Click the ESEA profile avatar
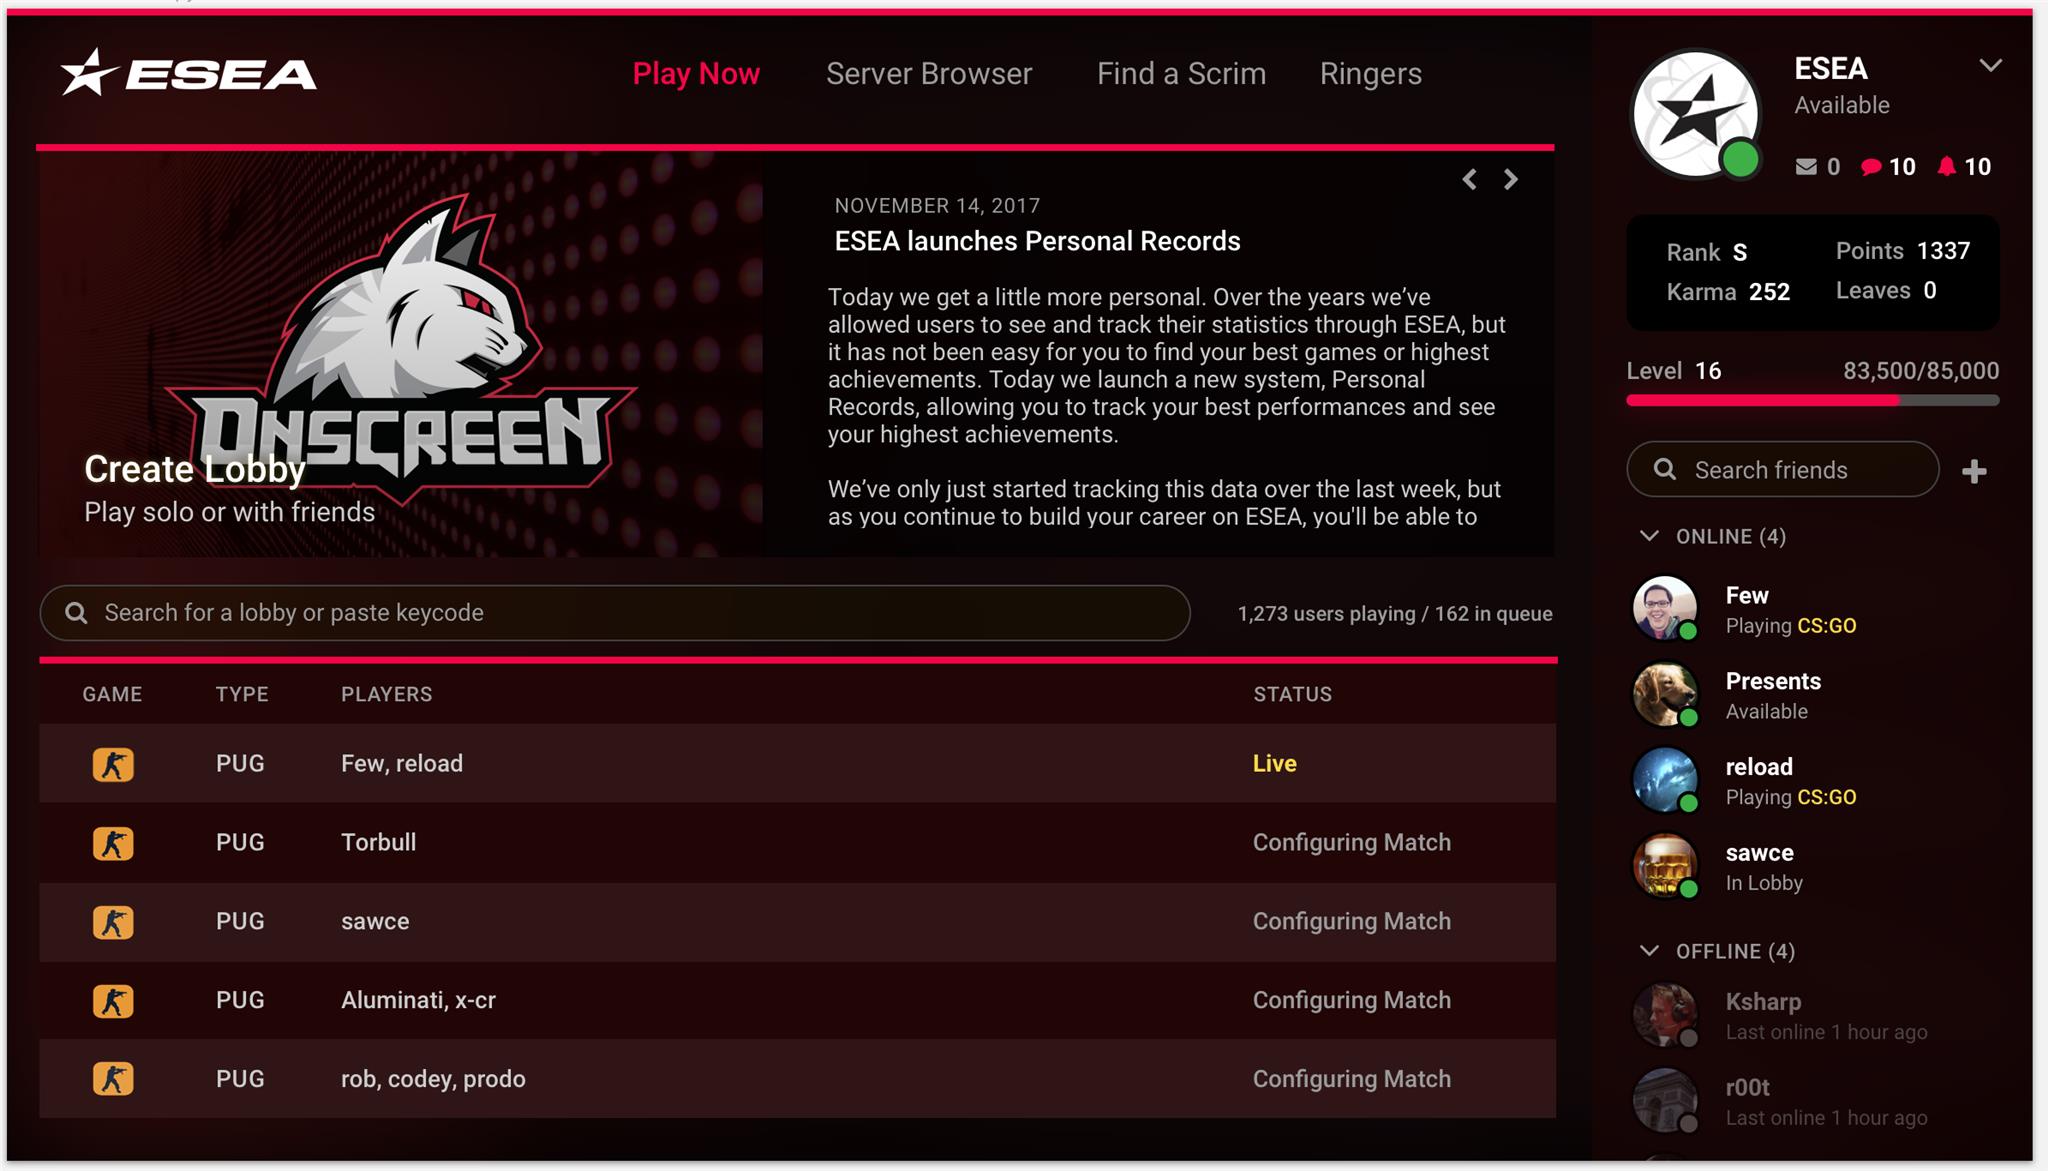Screen dimensions: 2048x1171 [x=1696, y=114]
